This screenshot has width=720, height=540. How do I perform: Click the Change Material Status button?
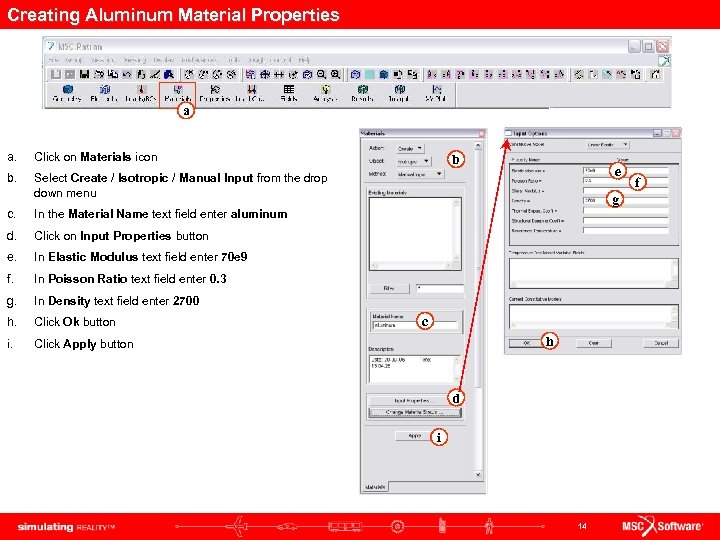point(415,412)
